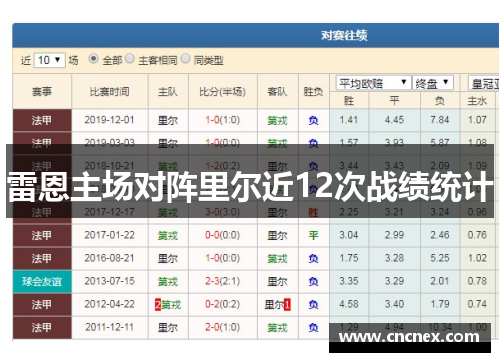This screenshot has width=500, height=362.
Task: Click the 第戎 away team in 2019-12-01 row
Action: tap(277, 120)
